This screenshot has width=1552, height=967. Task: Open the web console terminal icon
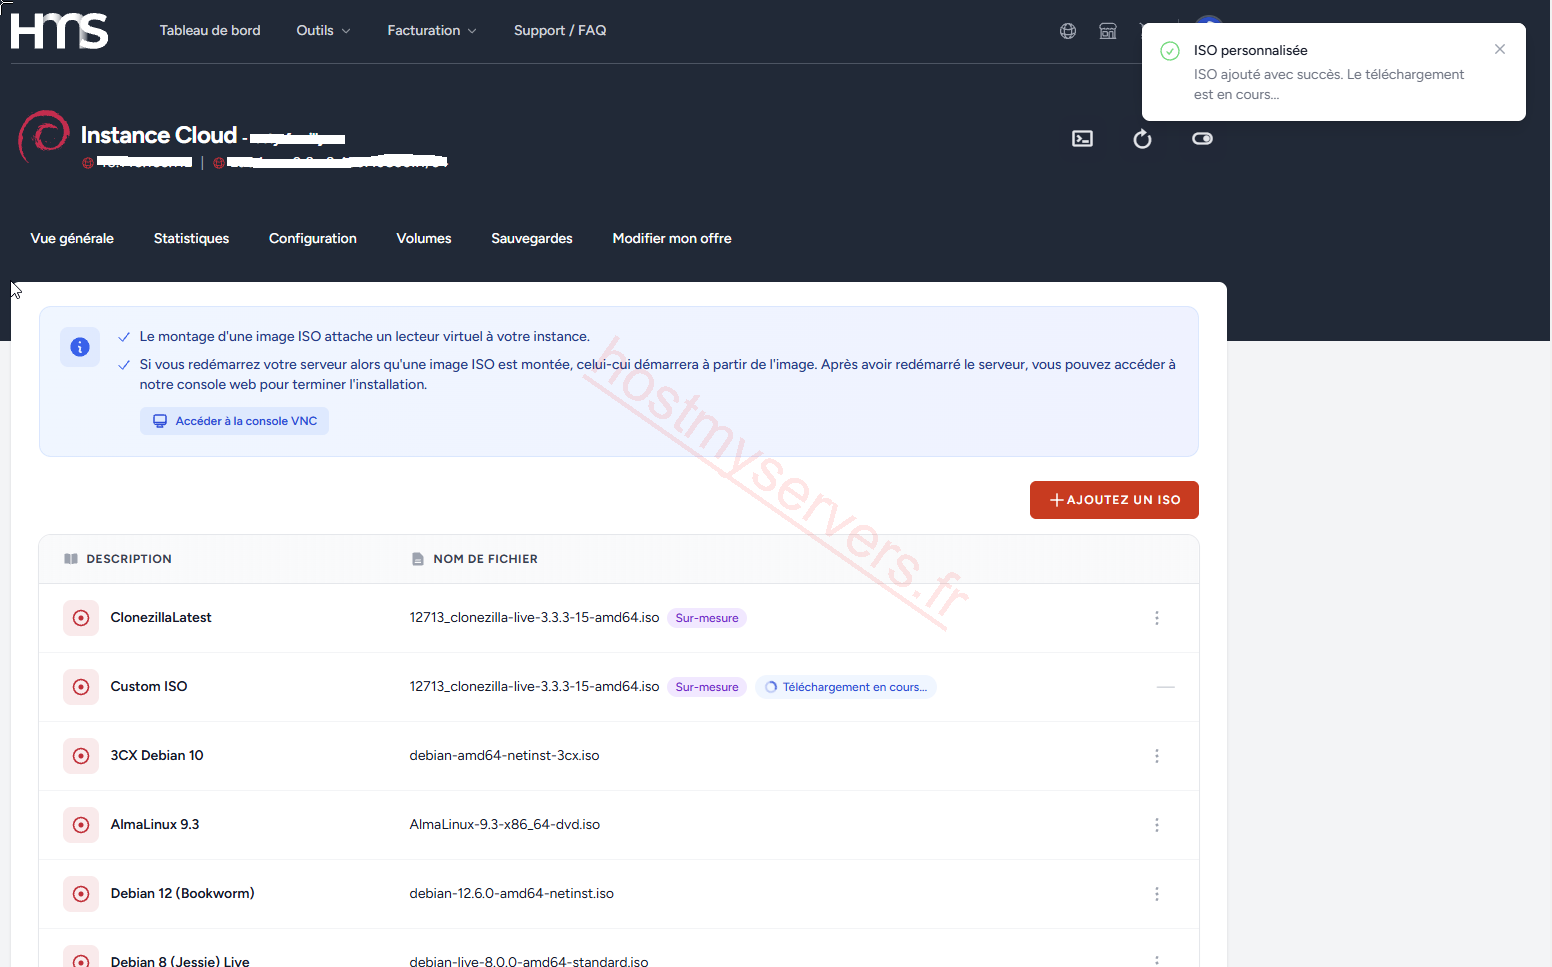(1082, 139)
